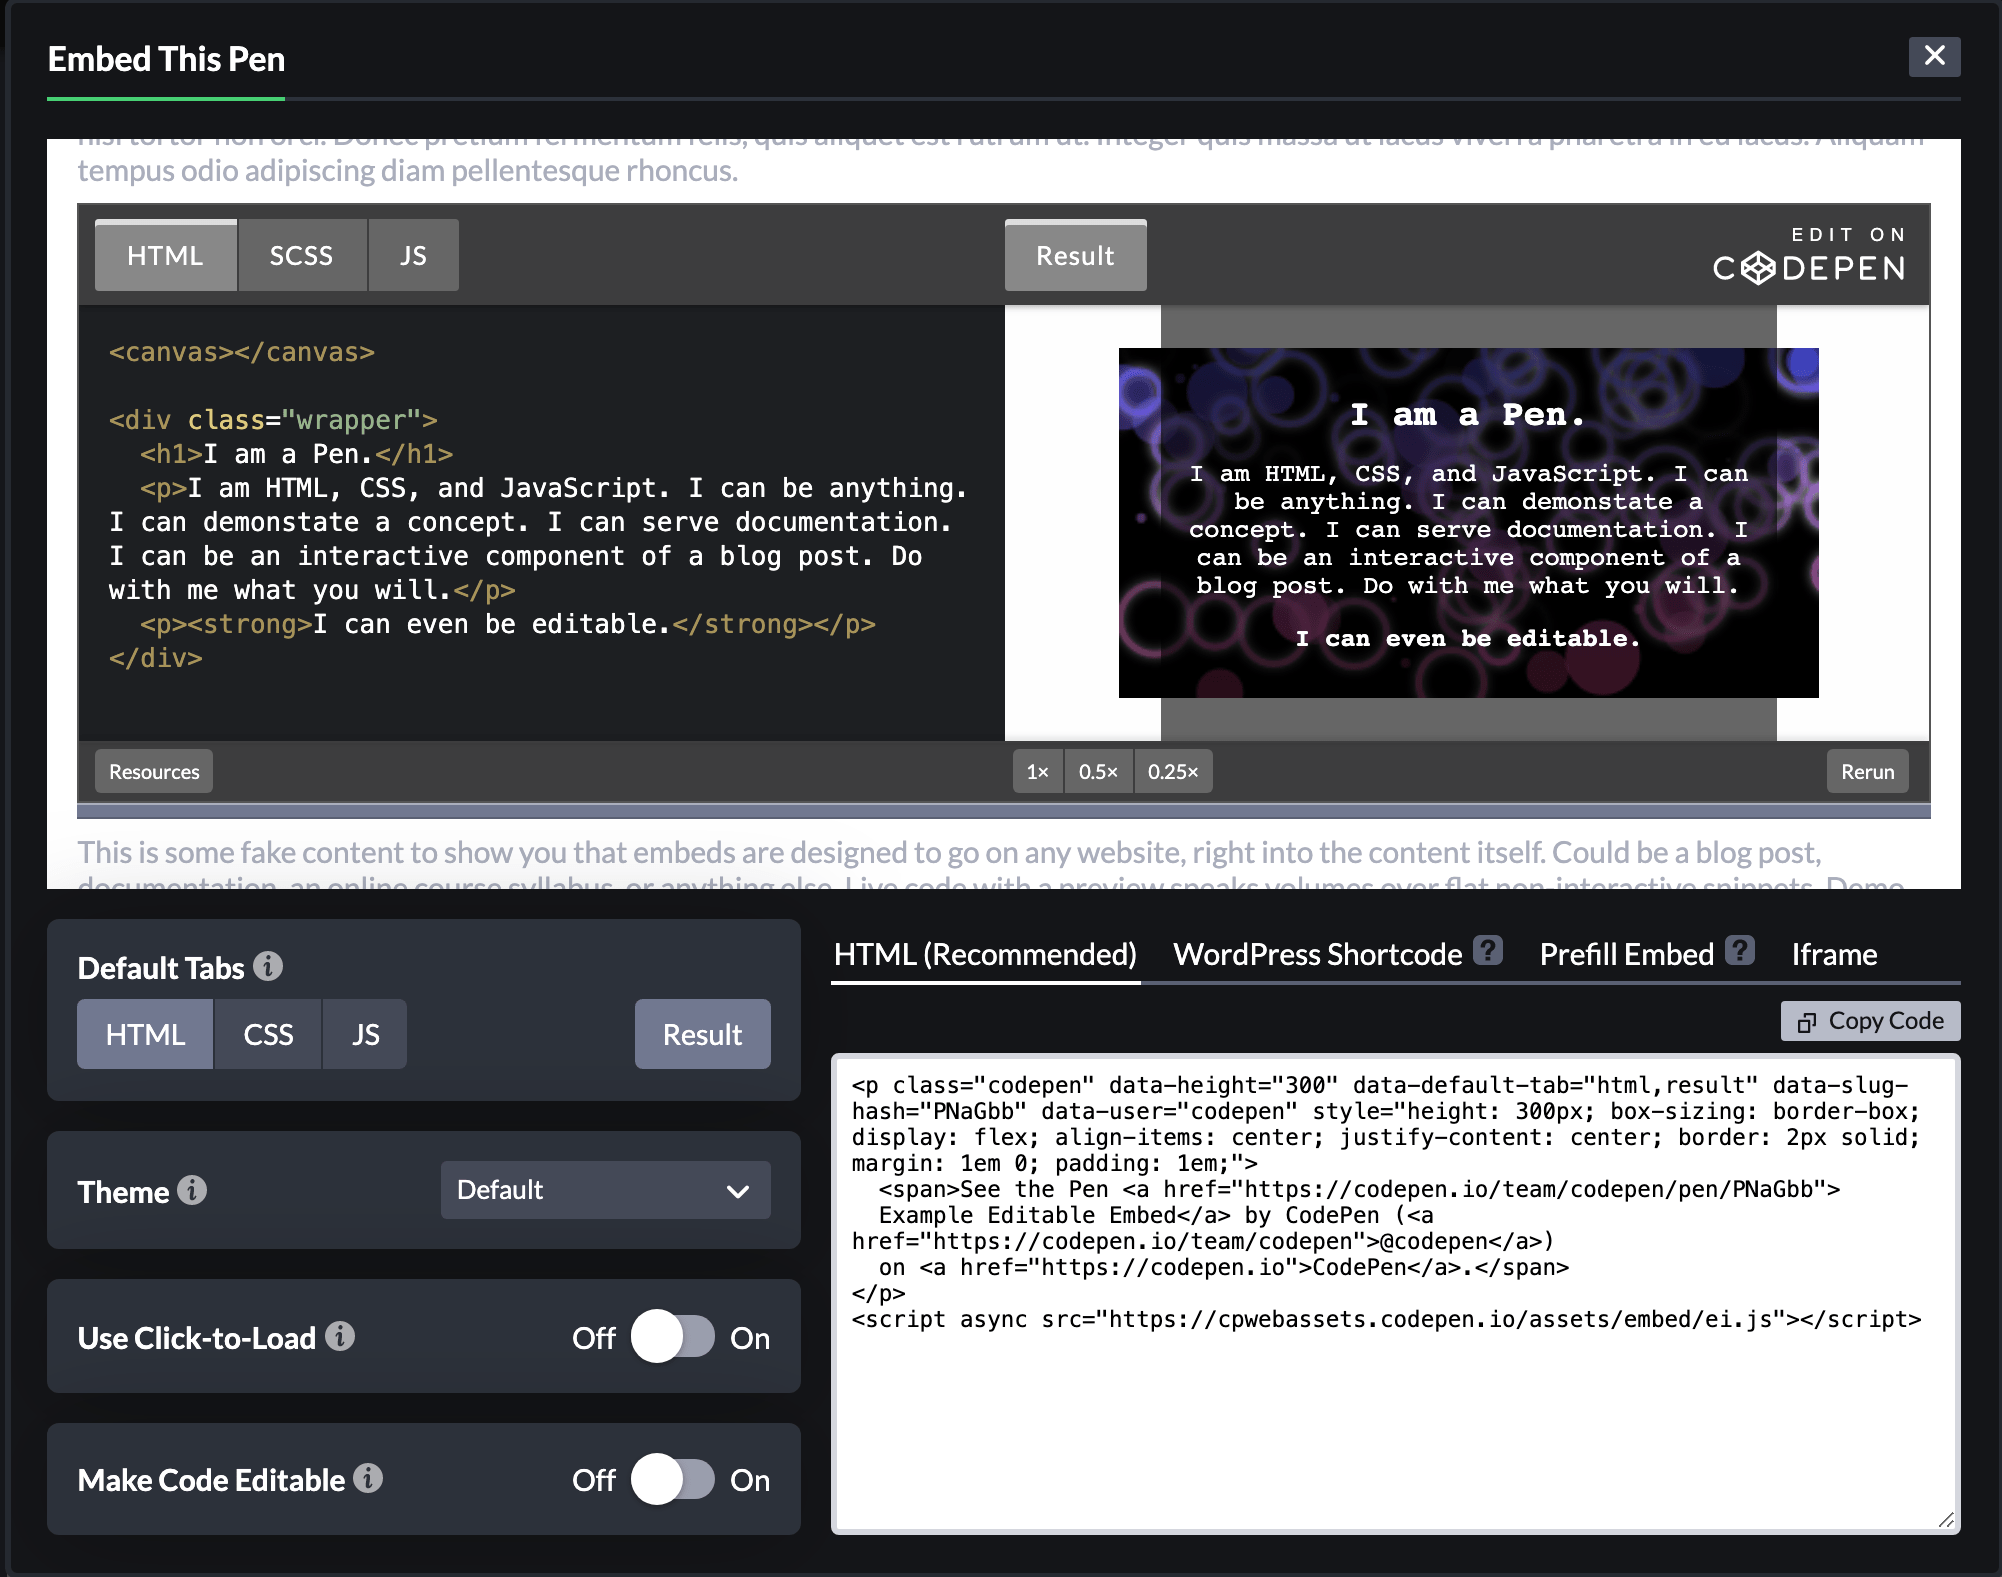Click the Theme info icon
This screenshot has width=2002, height=1577.
pos(192,1190)
